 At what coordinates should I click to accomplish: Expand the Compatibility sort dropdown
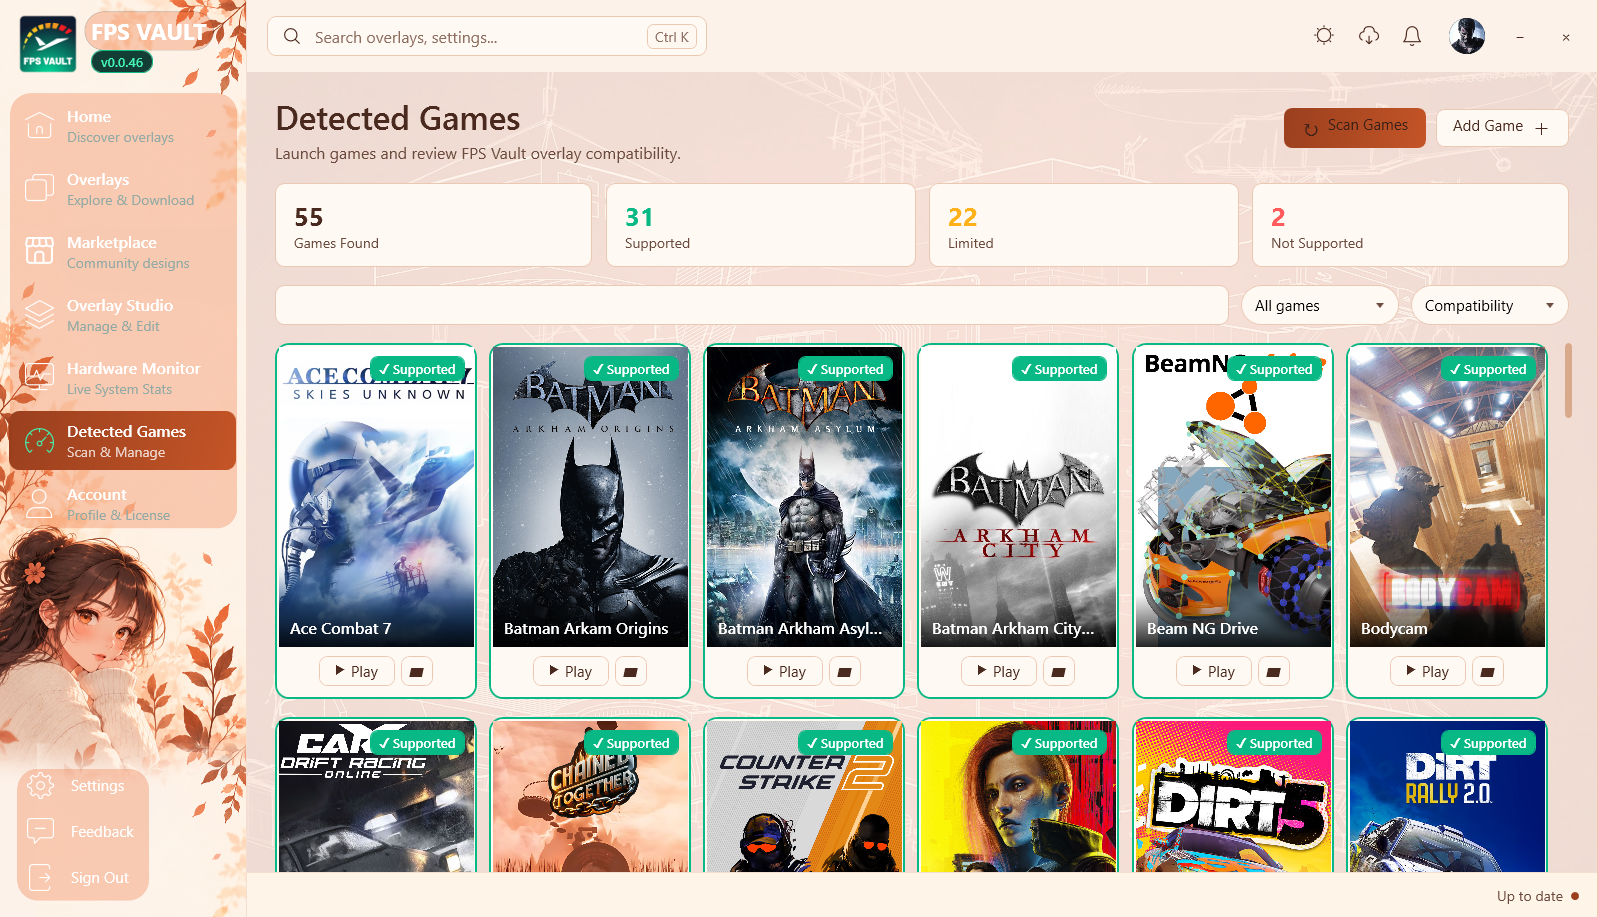pos(1490,305)
